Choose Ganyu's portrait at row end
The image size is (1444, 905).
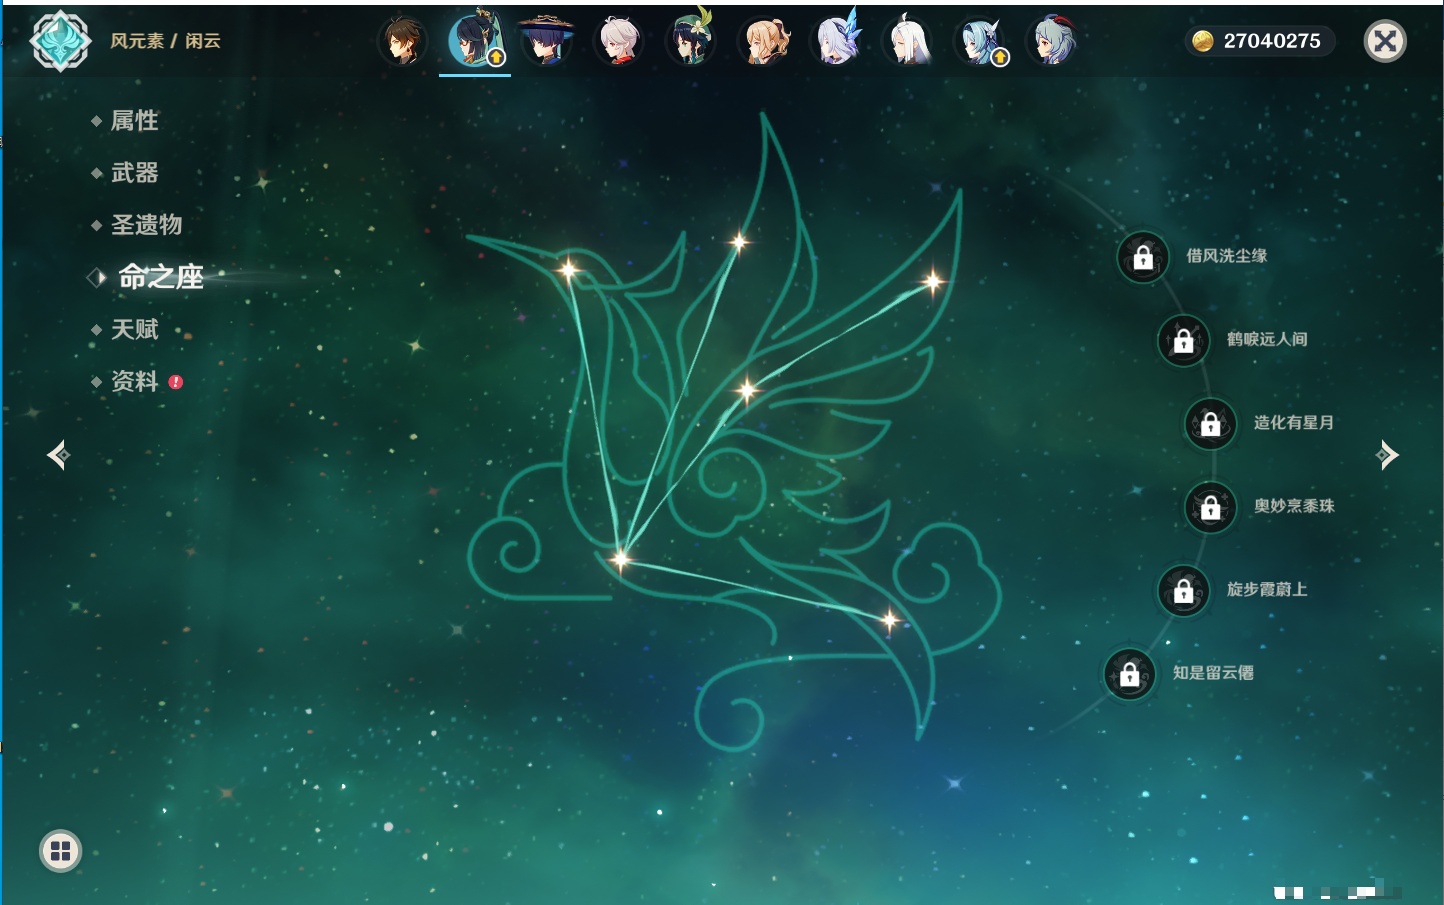[1053, 42]
